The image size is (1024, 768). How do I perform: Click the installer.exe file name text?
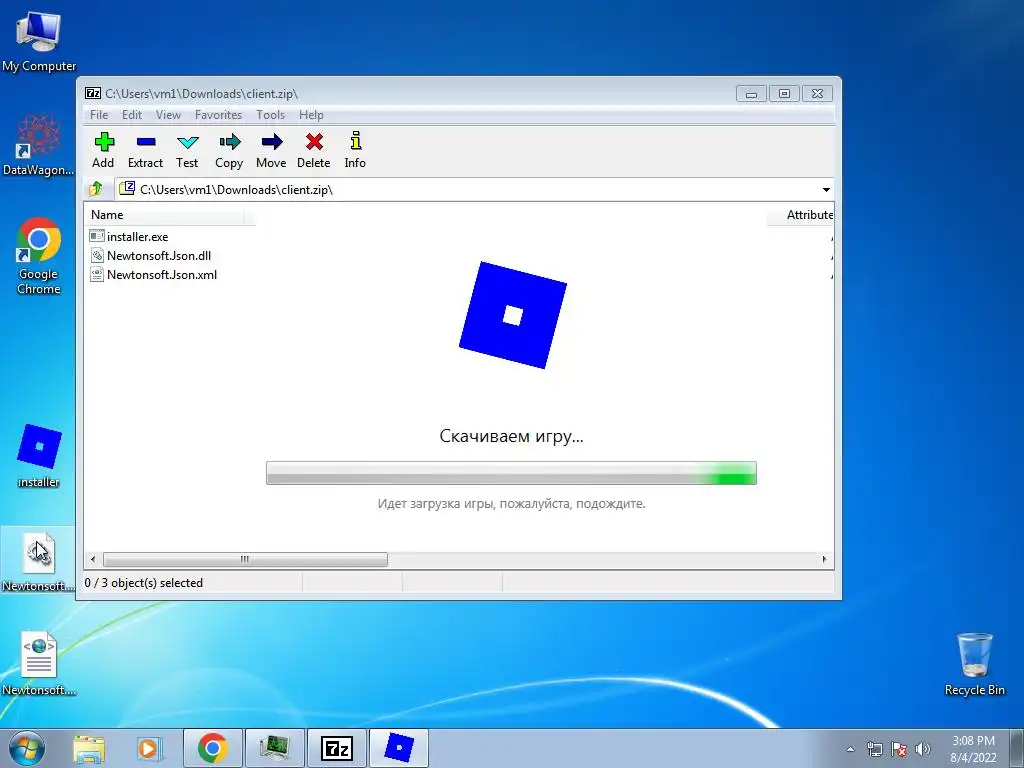coord(138,236)
